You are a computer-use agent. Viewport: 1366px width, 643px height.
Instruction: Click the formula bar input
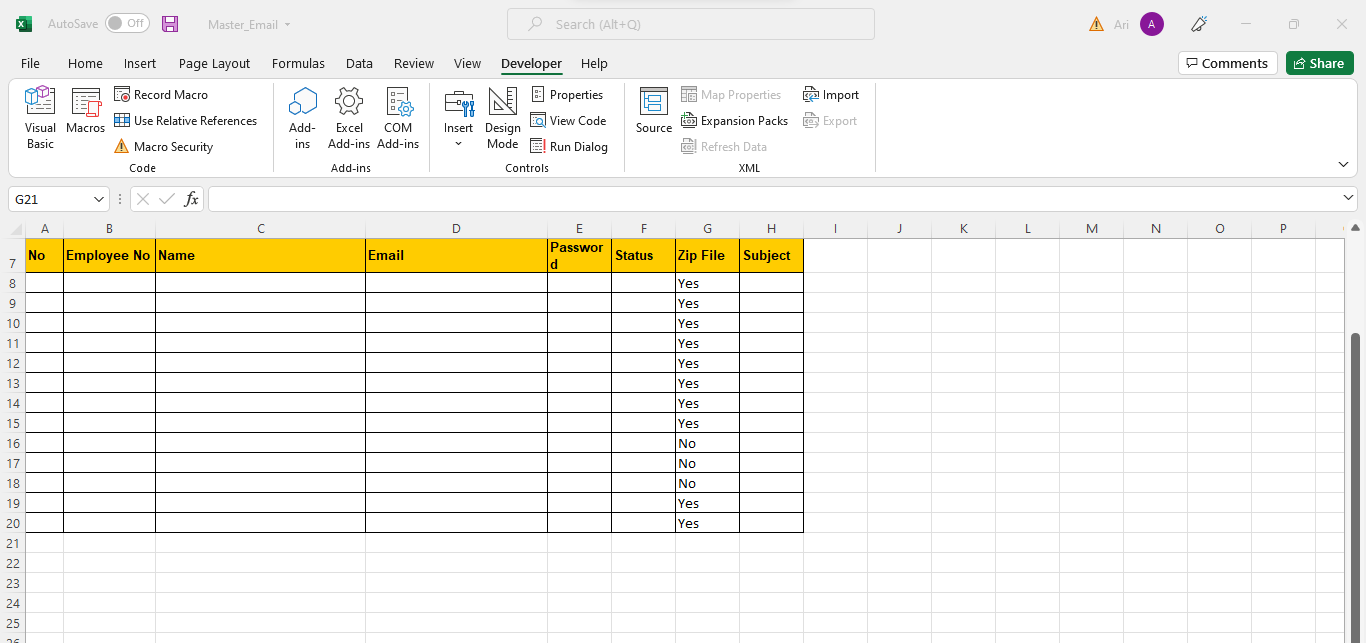coord(773,199)
